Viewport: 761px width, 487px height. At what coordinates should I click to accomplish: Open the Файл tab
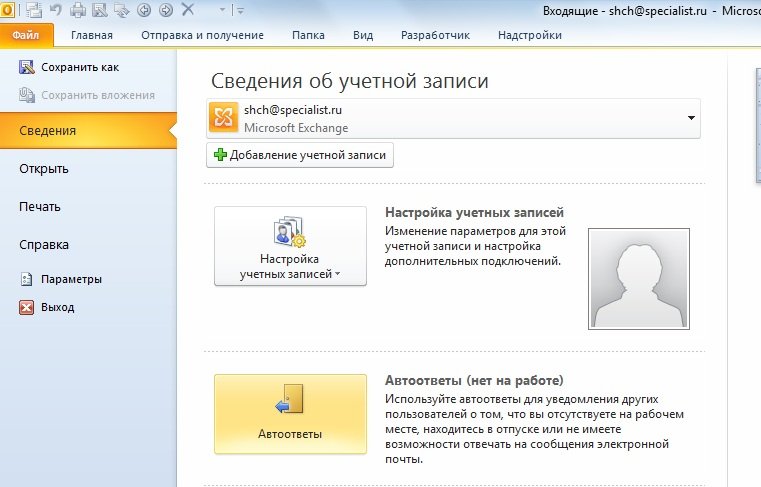25,35
